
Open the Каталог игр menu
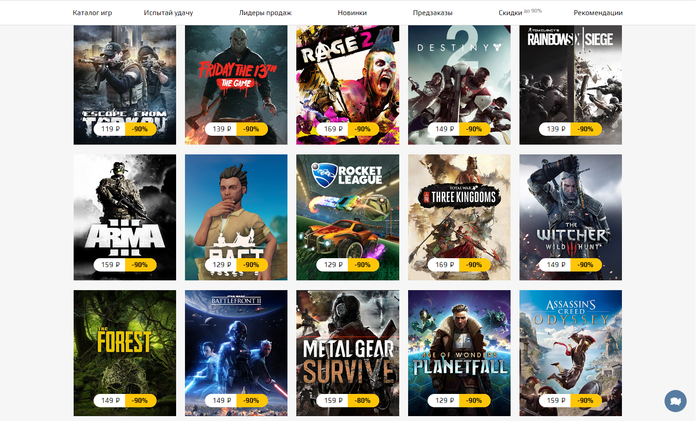92,13
